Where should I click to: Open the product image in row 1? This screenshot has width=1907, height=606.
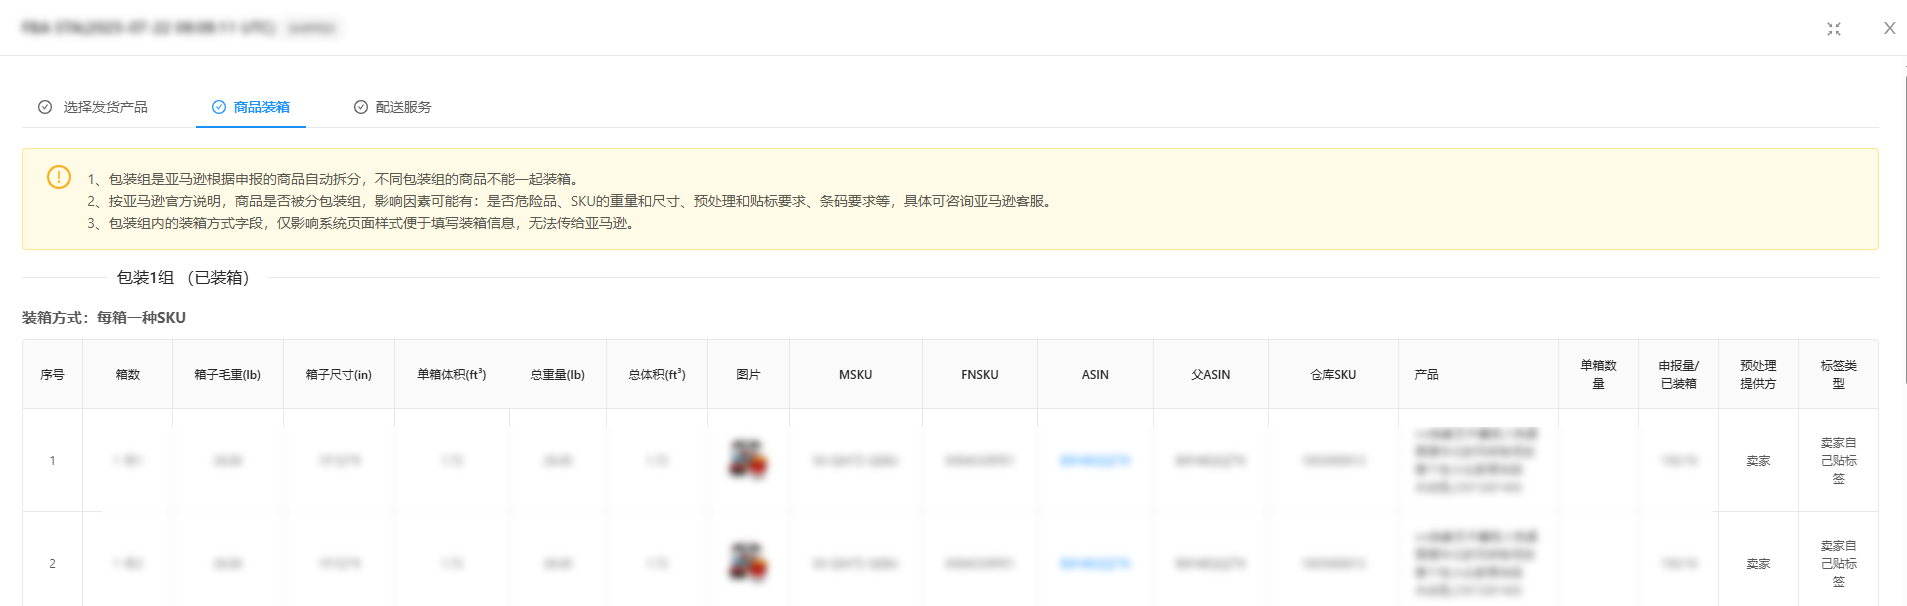pos(748,460)
